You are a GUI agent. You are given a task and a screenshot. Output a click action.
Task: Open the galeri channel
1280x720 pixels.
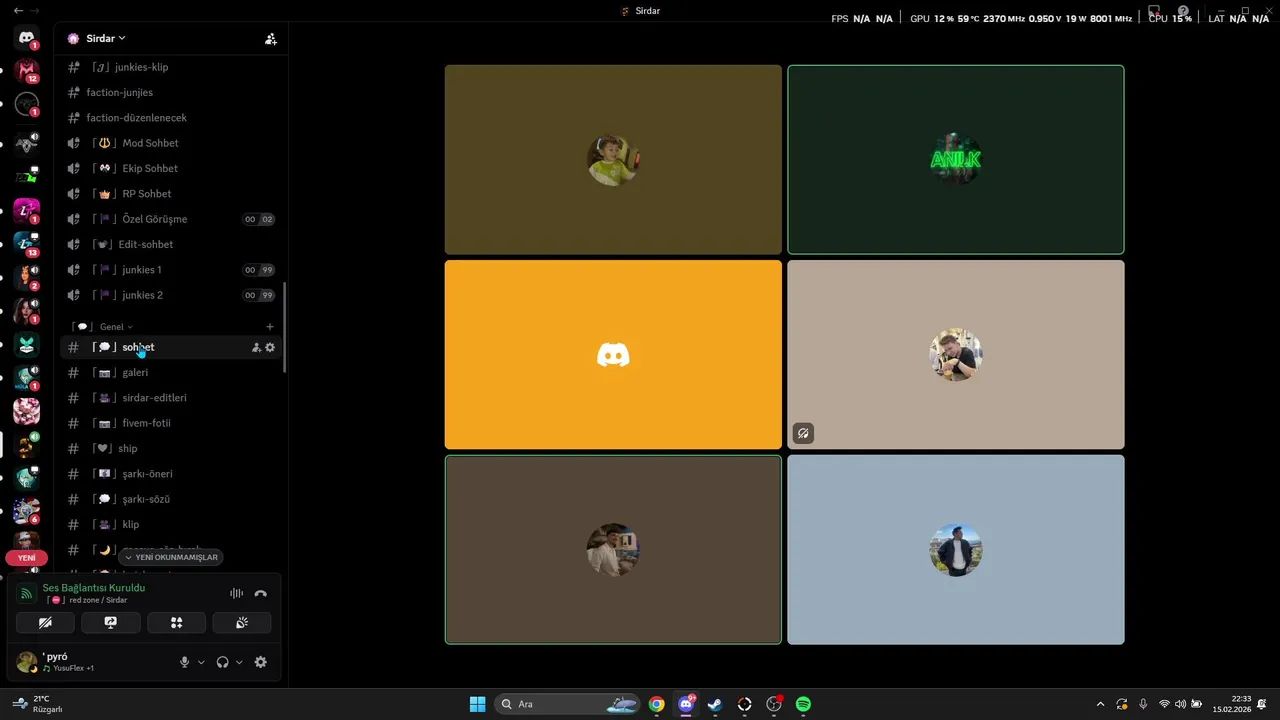170,372
